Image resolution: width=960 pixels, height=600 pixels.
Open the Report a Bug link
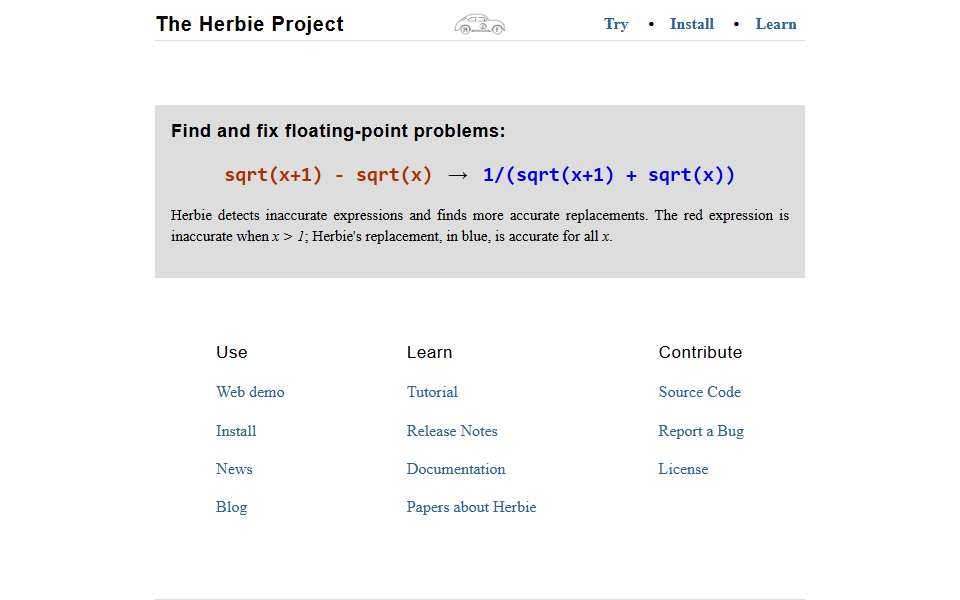(x=701, y=432)
